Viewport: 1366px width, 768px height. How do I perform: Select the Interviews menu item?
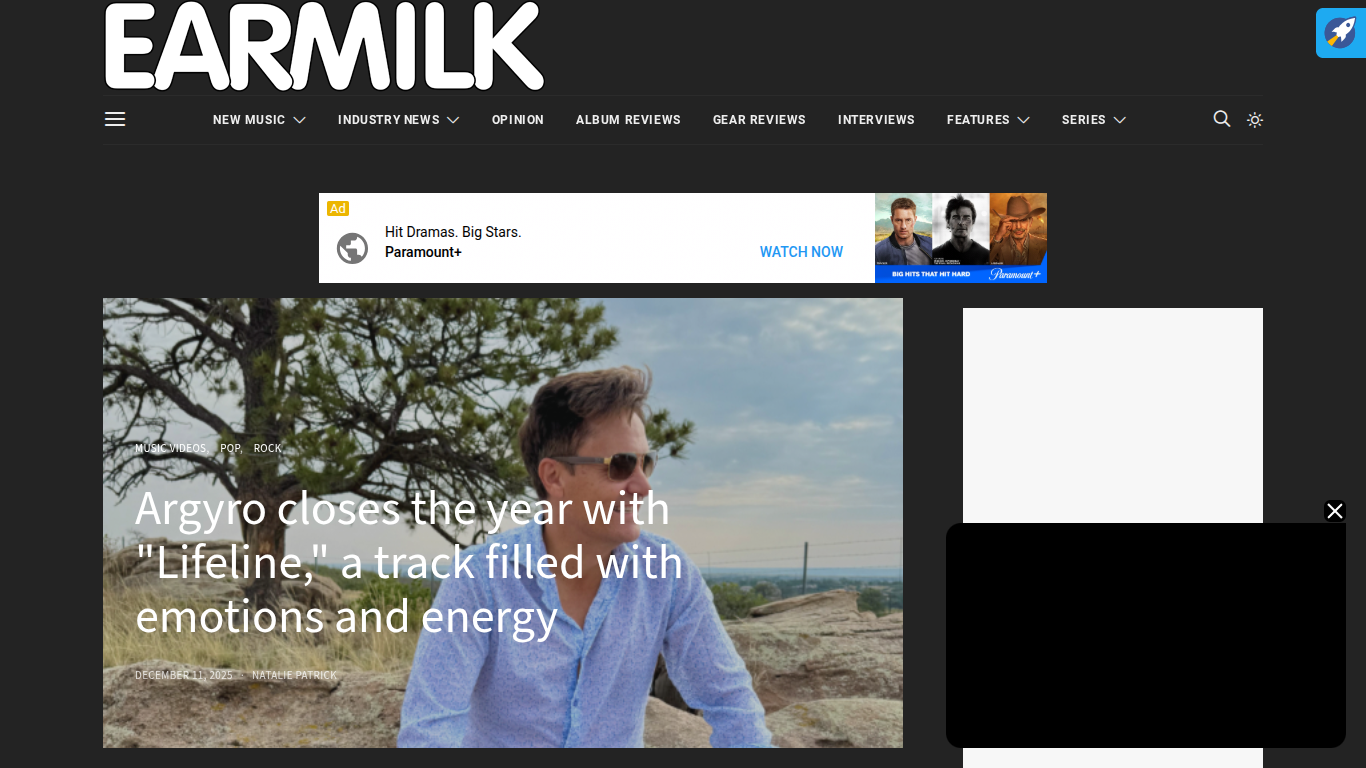pyautogui.click(x=876, y=120)
